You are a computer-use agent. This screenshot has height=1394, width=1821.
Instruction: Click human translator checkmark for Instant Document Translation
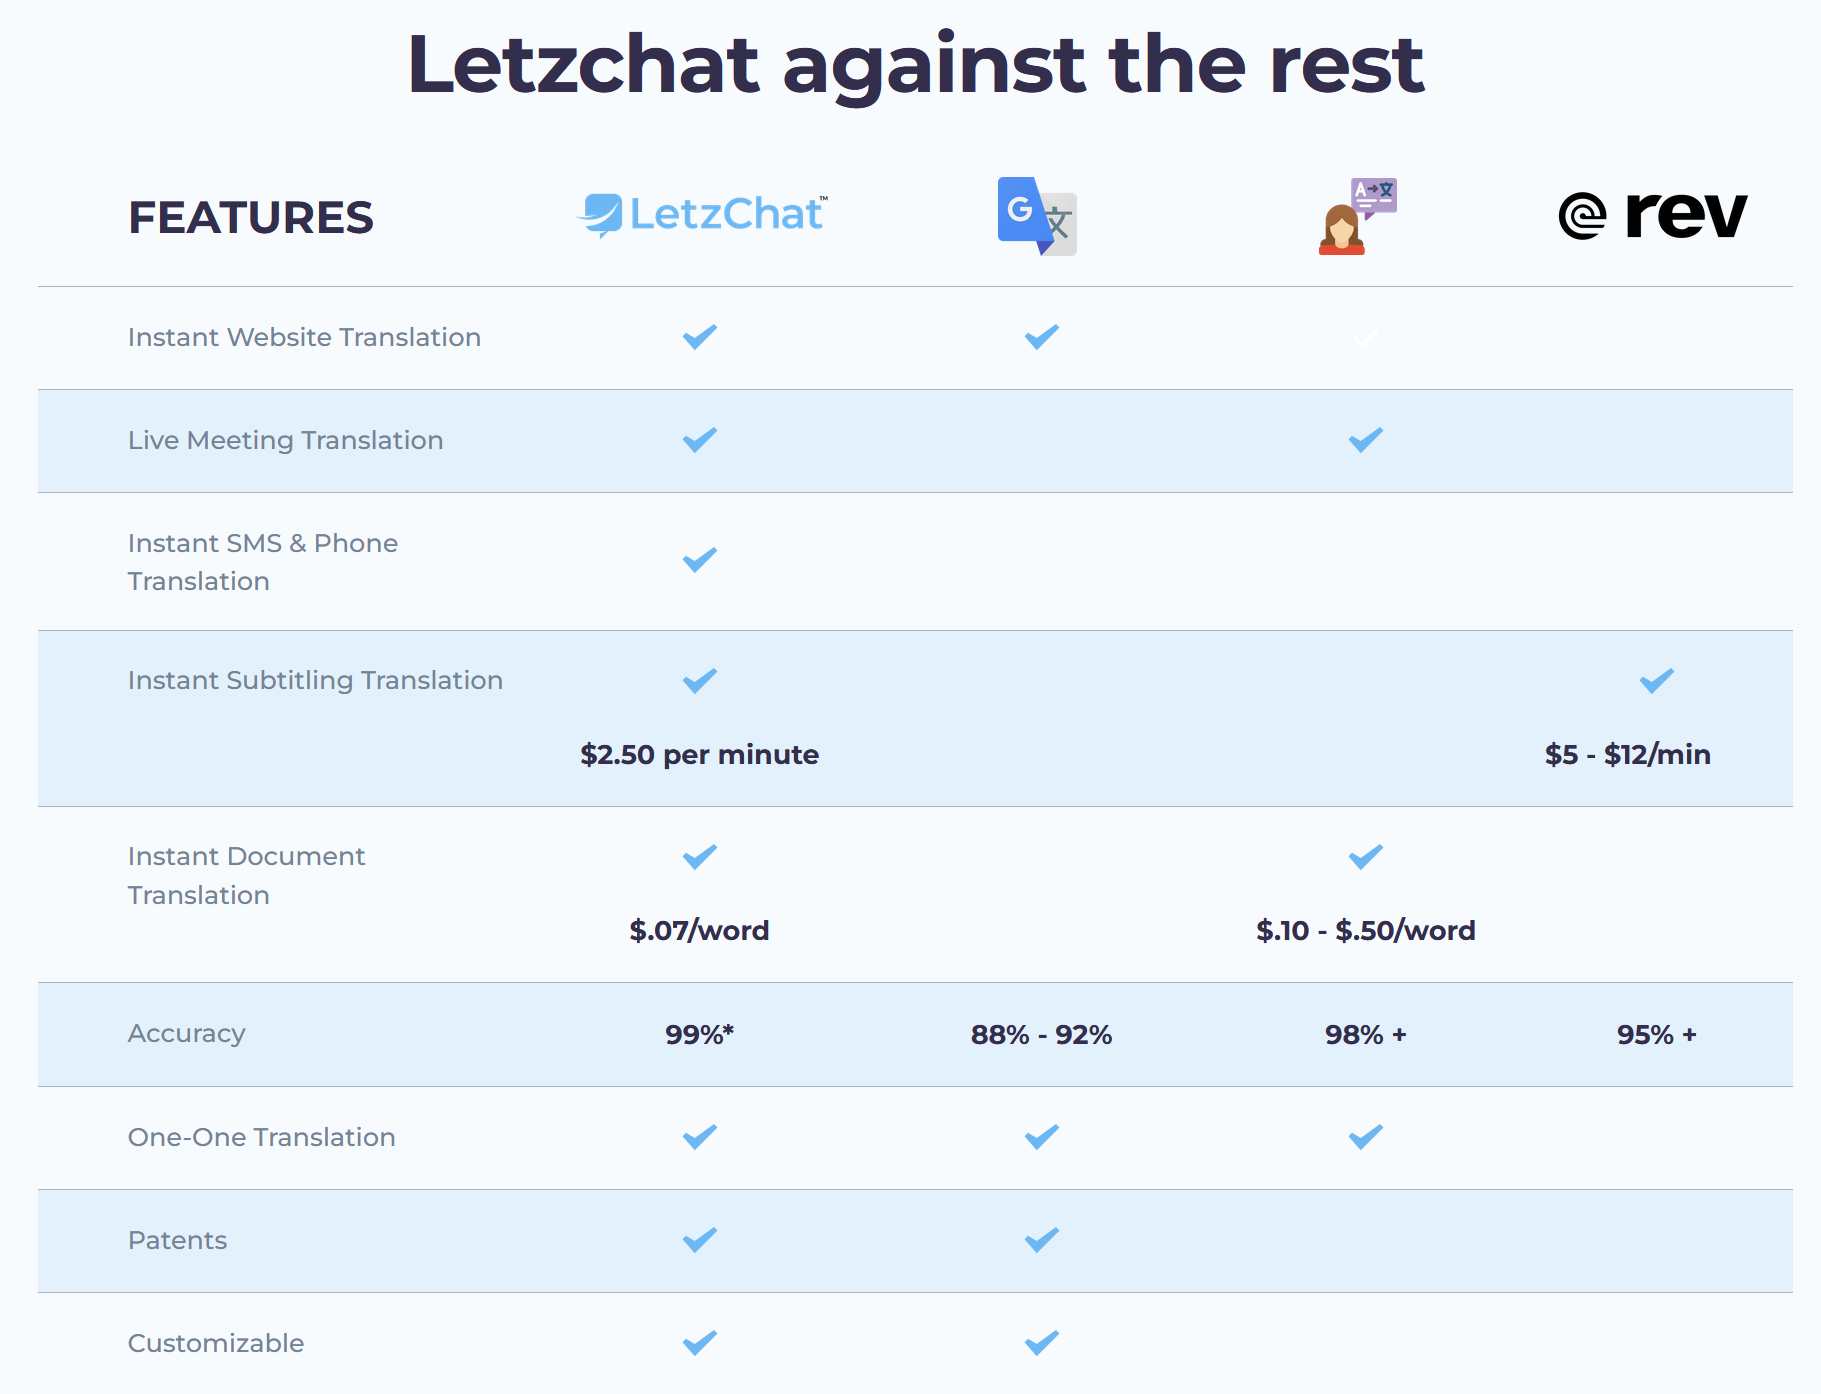pyautogui.click(x=1365, y=857)
